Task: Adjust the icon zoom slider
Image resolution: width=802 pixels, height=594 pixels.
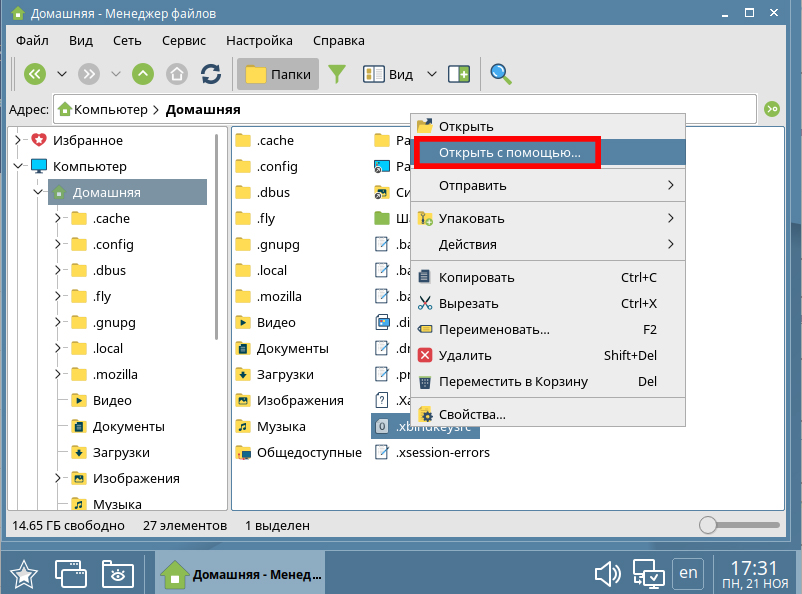Action: (709, 525)
